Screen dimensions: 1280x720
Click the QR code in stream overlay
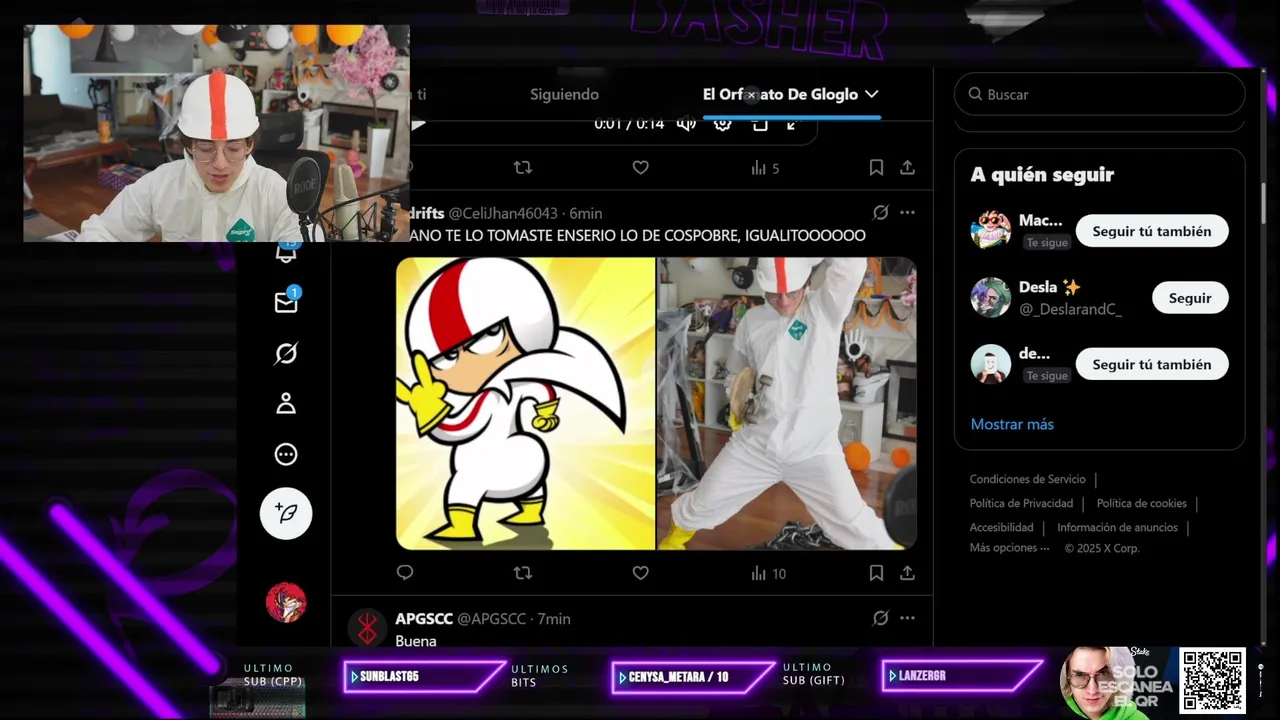(1212, 680)
